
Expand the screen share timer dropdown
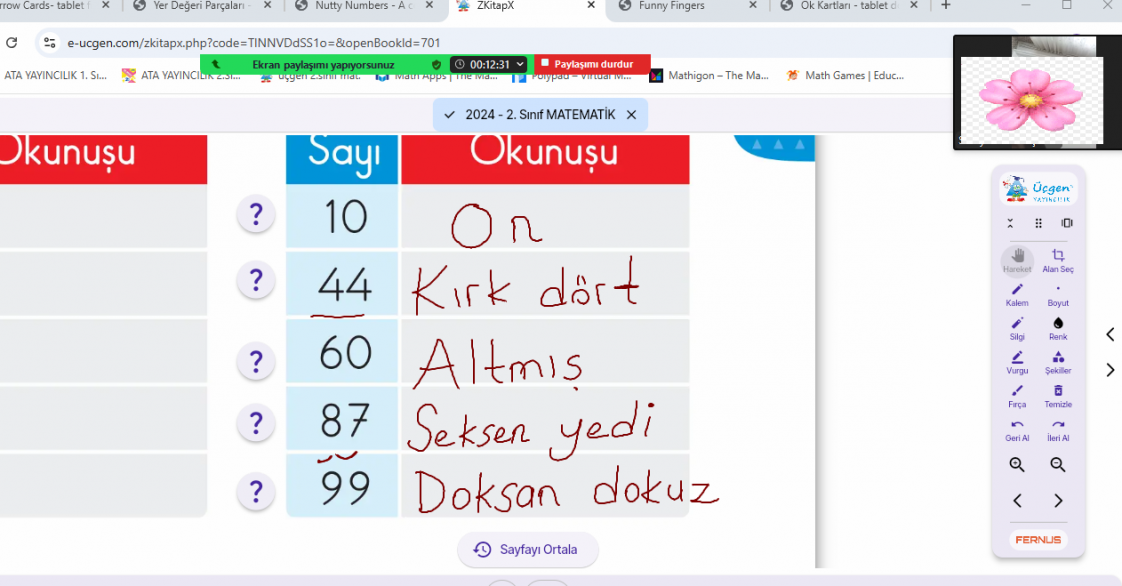[x=520, y=64]
